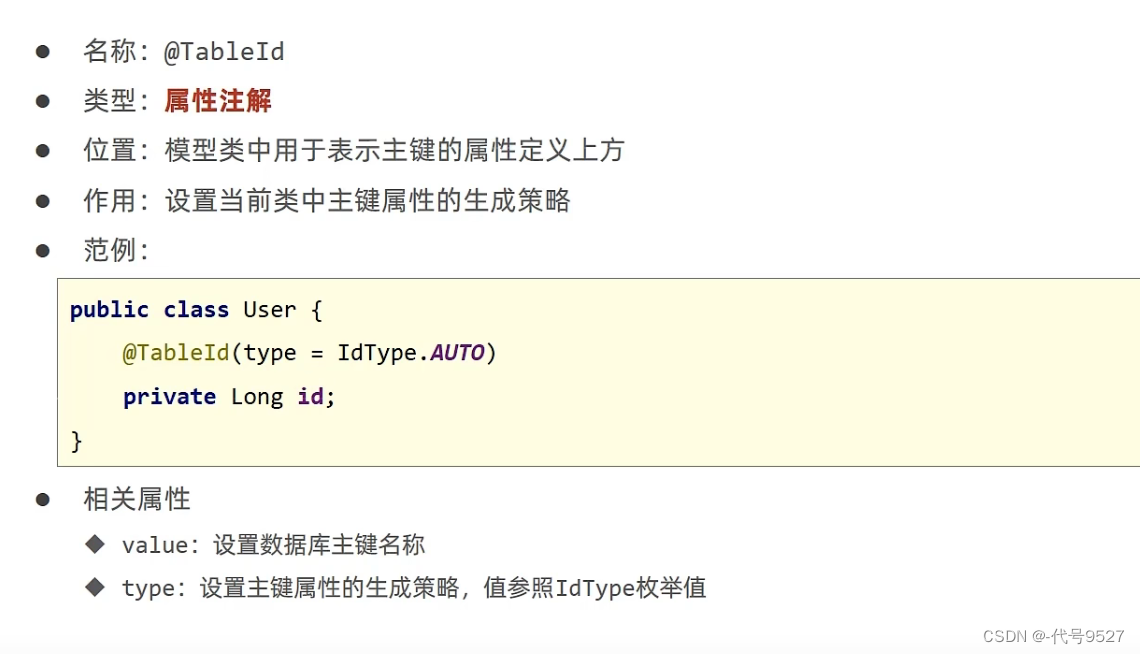This screenshot has width=1140, height=654.
Task: Click the value attribute description
Action: [x=273, y=544]
